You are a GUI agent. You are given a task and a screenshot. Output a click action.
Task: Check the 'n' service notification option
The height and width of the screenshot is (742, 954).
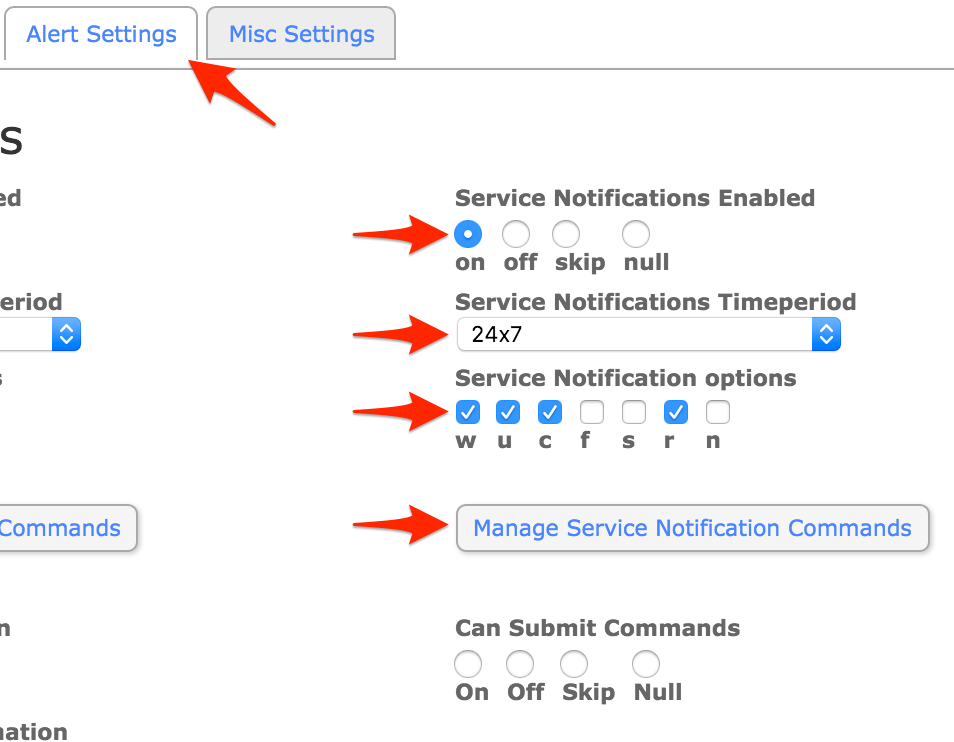718,412
